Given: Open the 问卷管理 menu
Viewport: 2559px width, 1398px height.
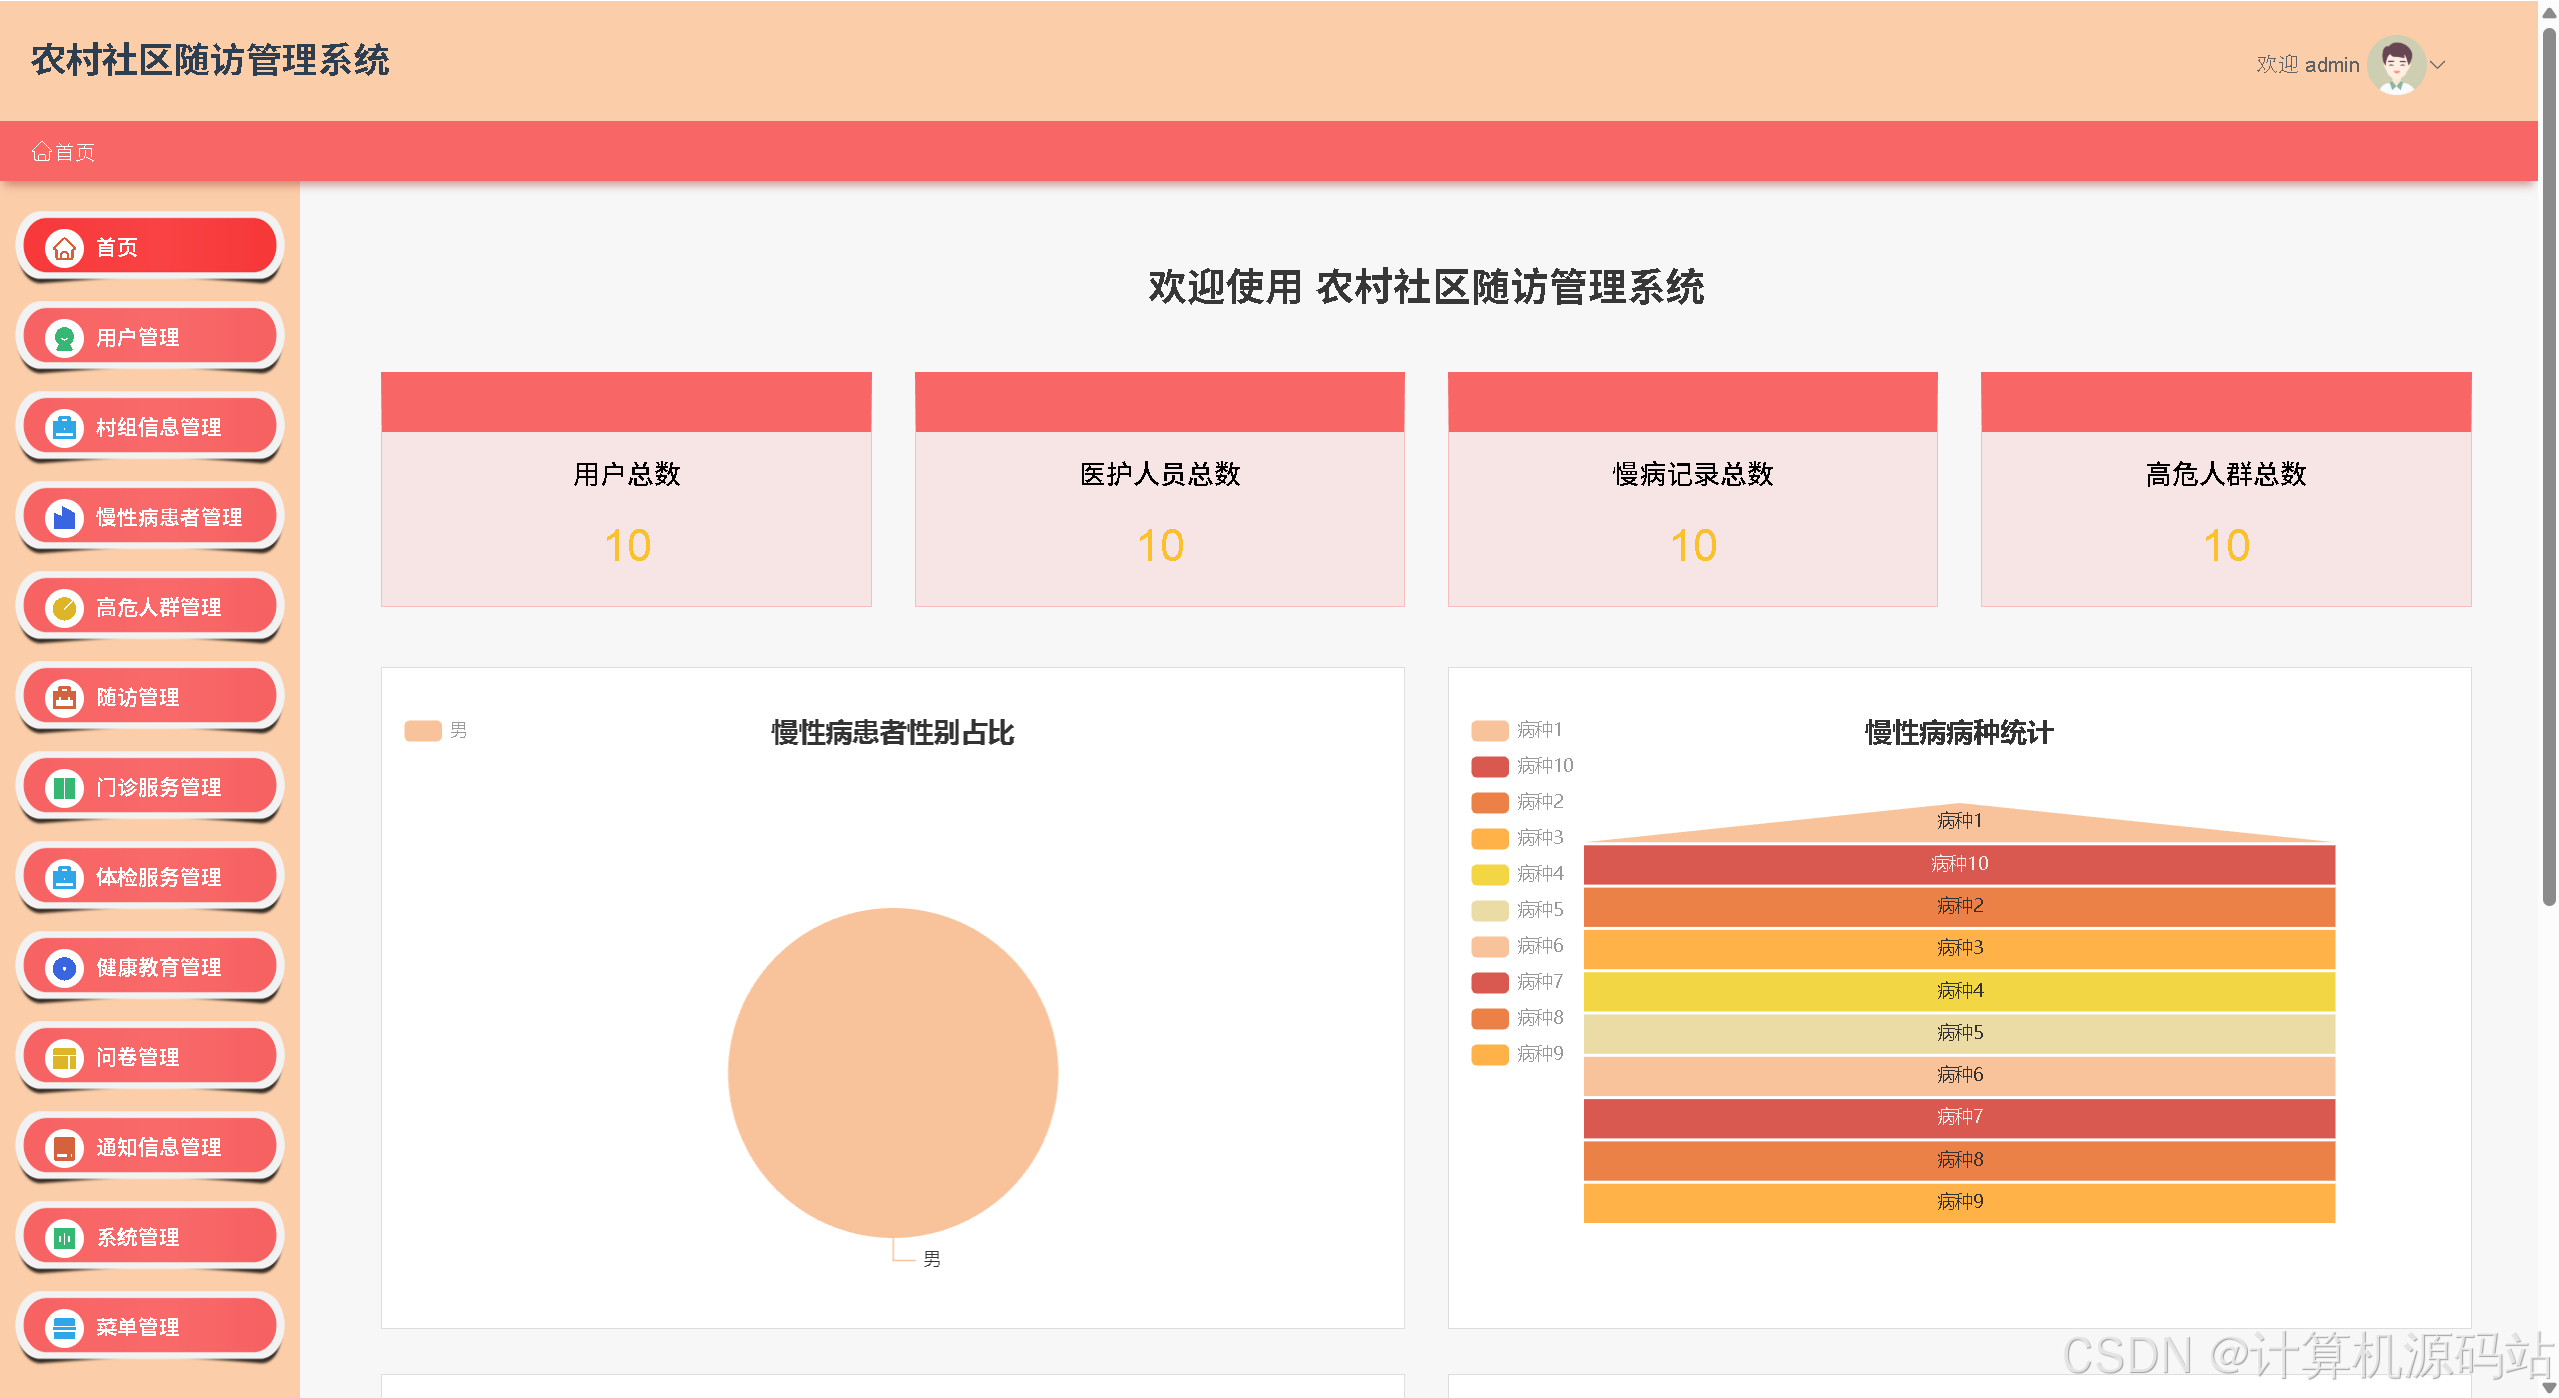Looking at the screenshot, I should coord(150,1058).
